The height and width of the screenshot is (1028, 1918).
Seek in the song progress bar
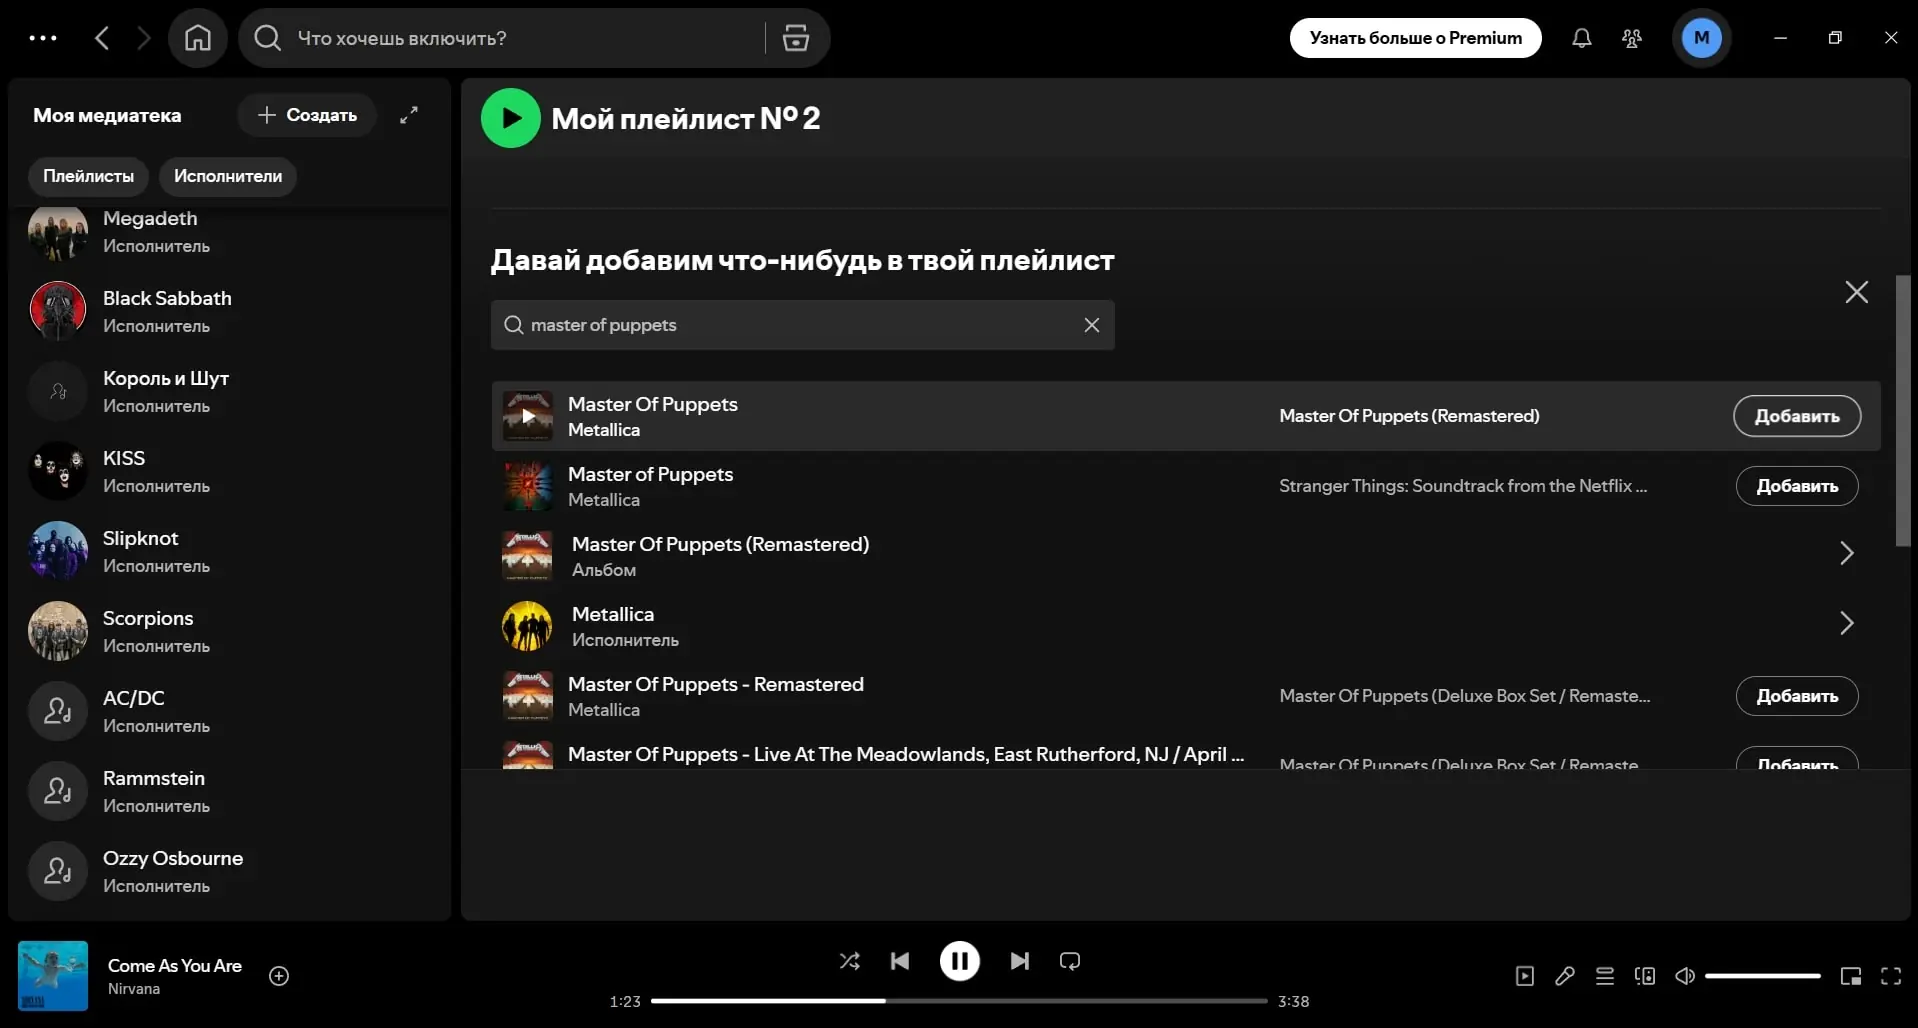coord(959,1001)
